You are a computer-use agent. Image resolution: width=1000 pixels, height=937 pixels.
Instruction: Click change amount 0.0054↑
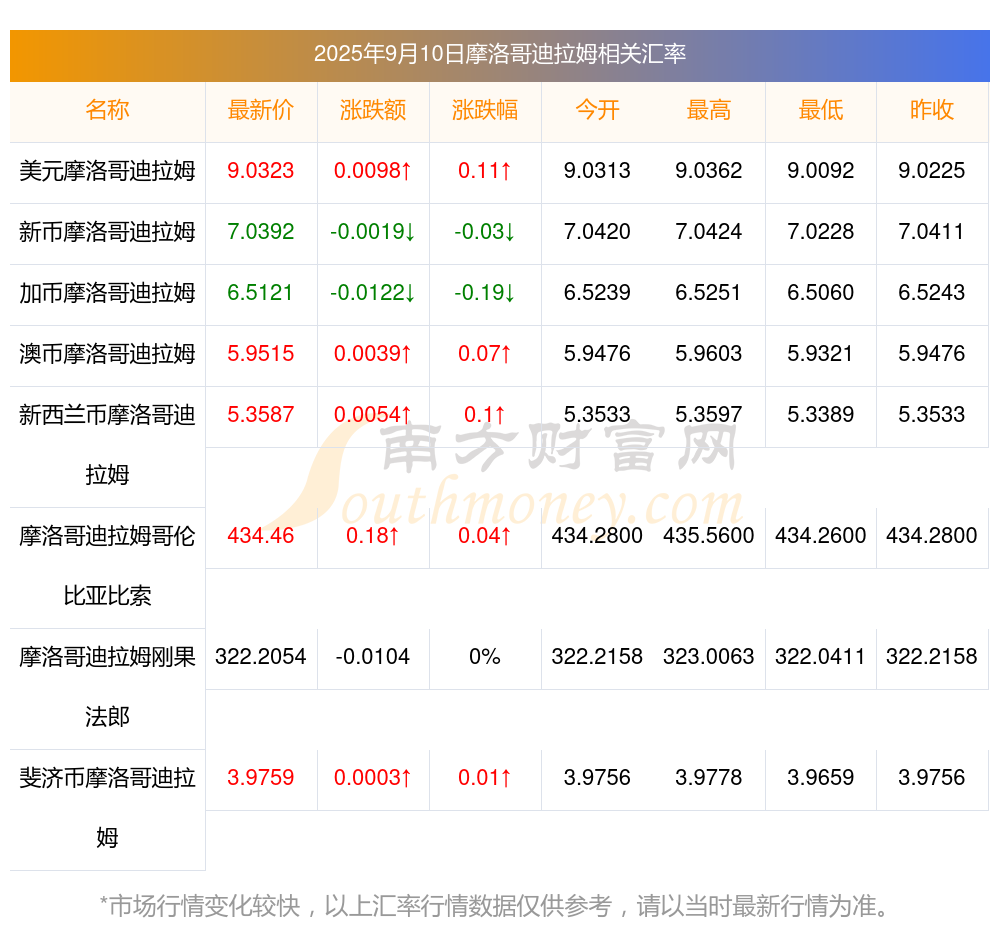pos(372,415)
